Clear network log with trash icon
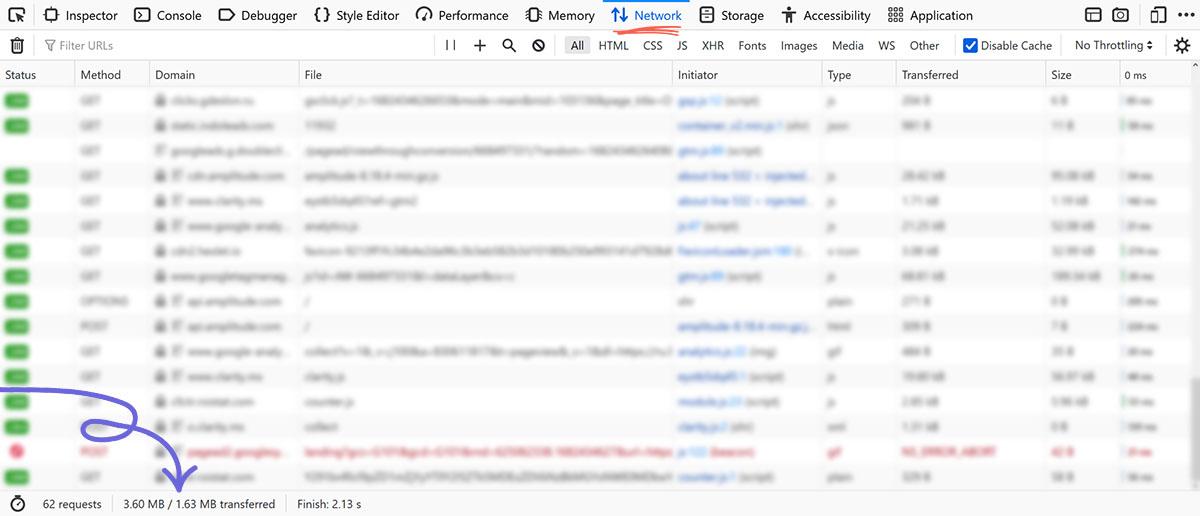Screen dimensions: 1200x516 (17, 45)
